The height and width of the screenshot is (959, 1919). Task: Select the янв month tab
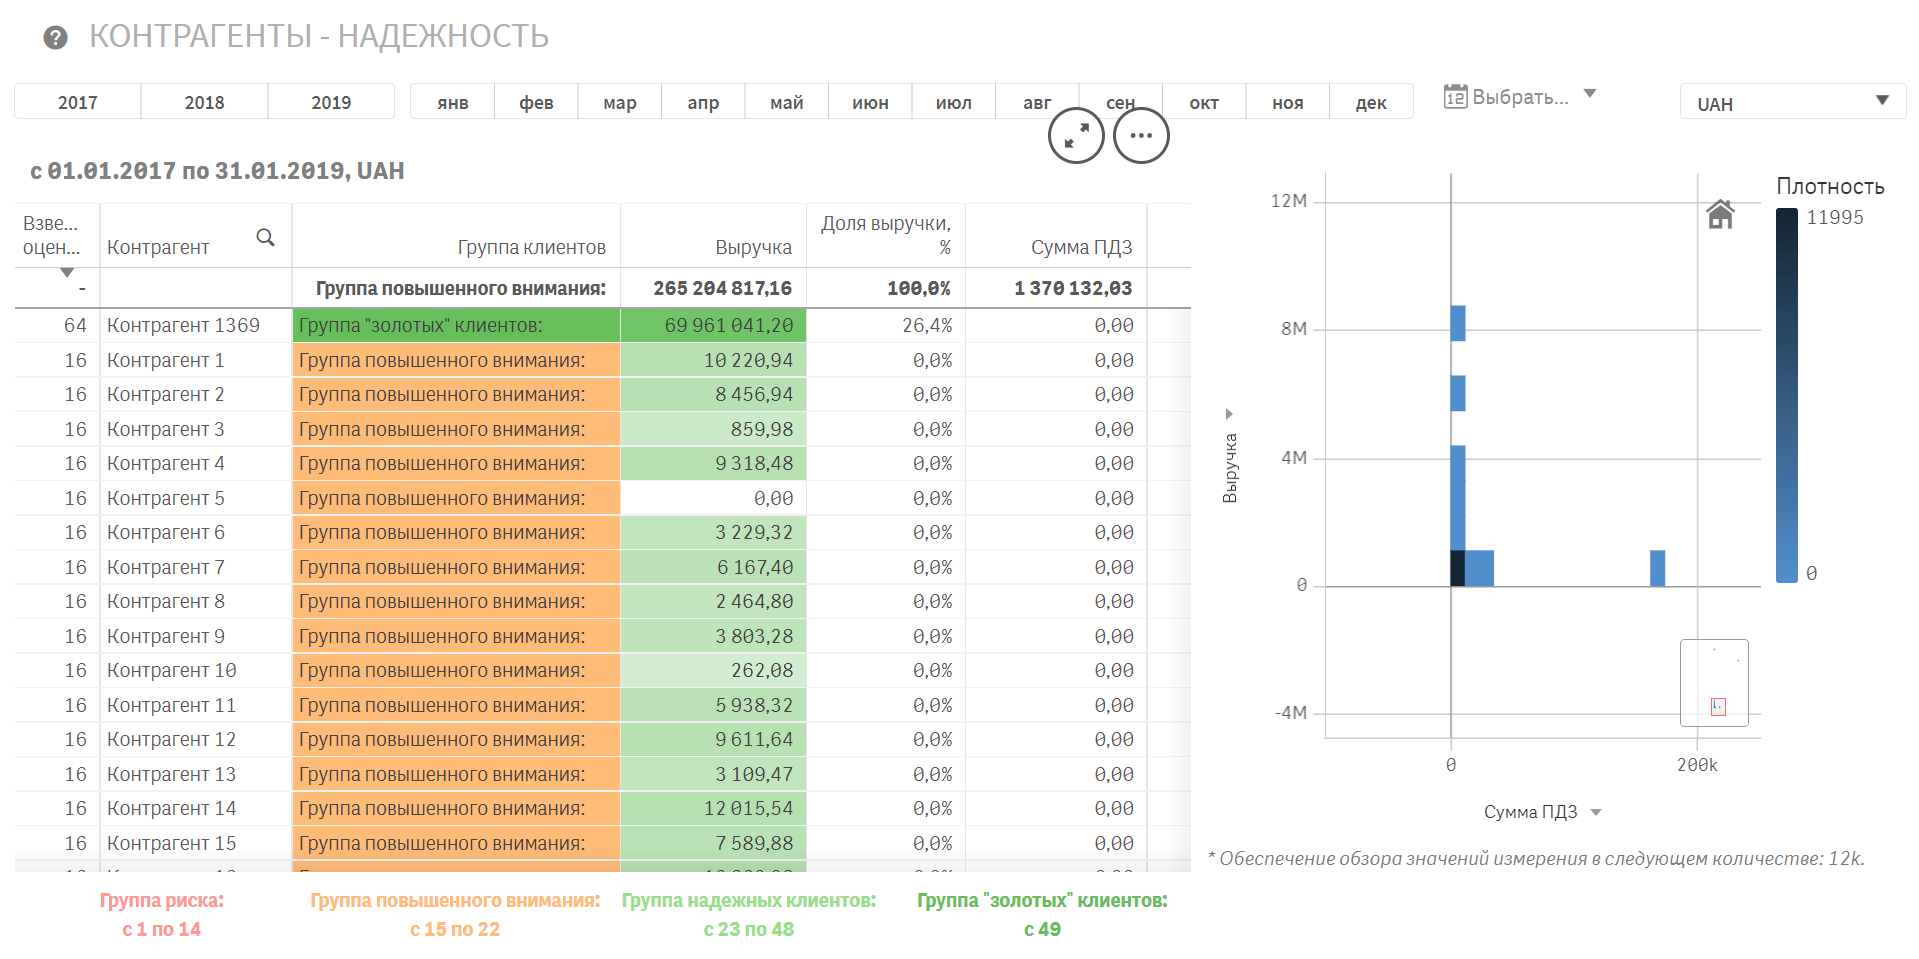pos(452,102)
